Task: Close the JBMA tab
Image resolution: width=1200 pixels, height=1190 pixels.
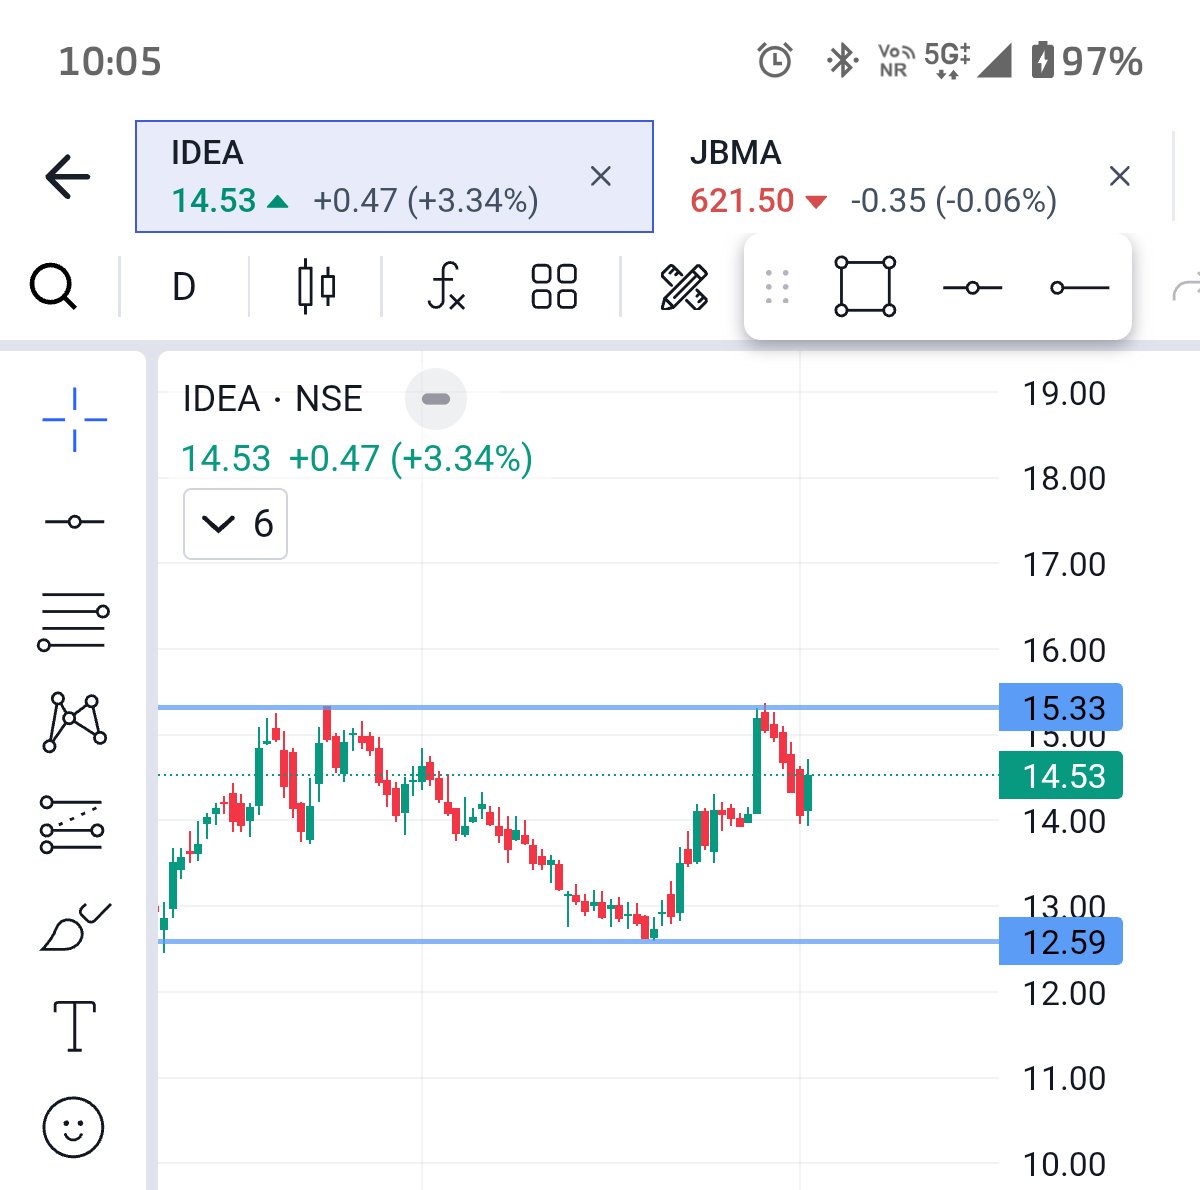Action: click(x=1120, y=177)
